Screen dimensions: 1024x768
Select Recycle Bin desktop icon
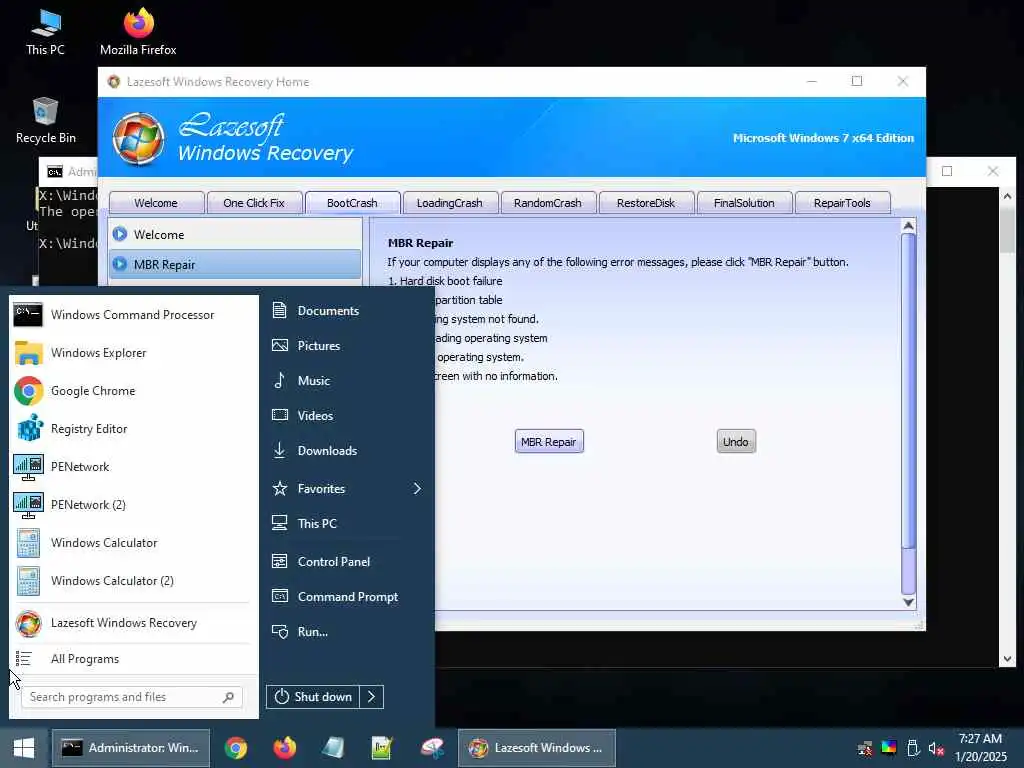click(46, 121)
